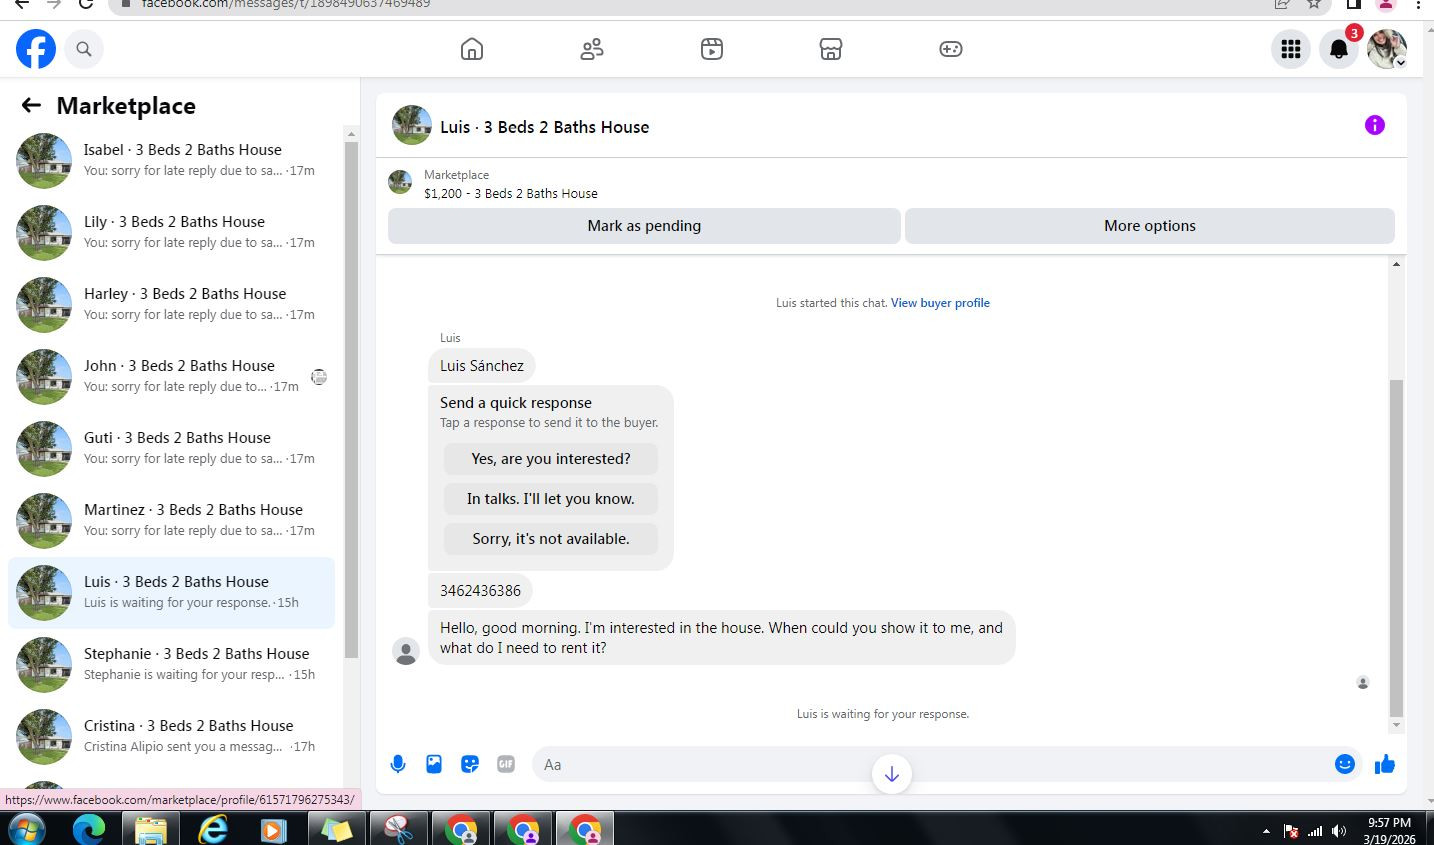Viewport: 1434px width, 845px height.
Task: Click the 'Luis Sánchez' message bubble
Action: point(482,366)
